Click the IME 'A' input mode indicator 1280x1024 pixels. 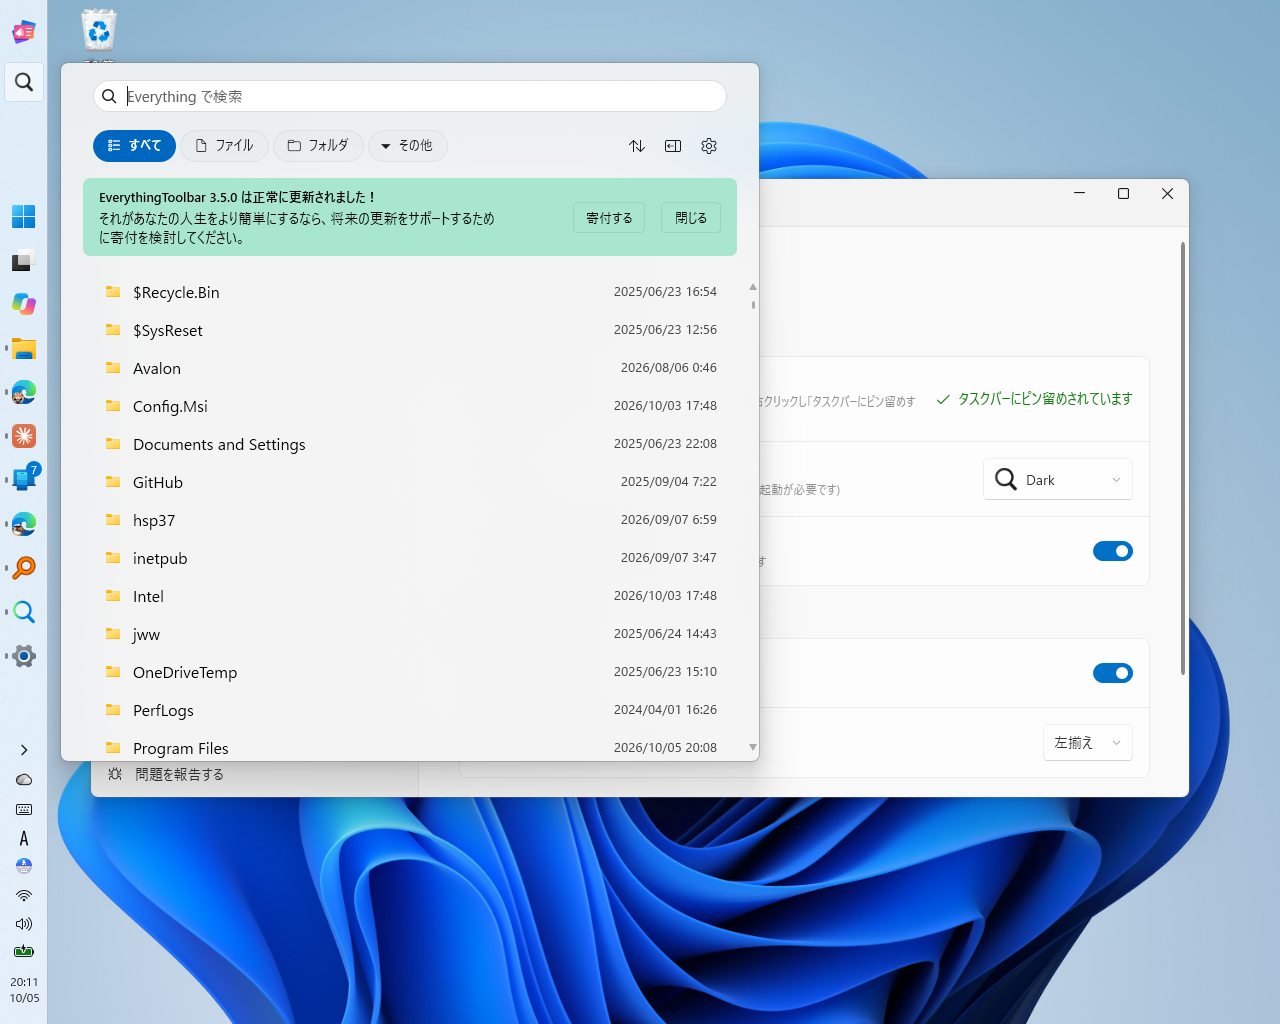click(x=24, y=838)
